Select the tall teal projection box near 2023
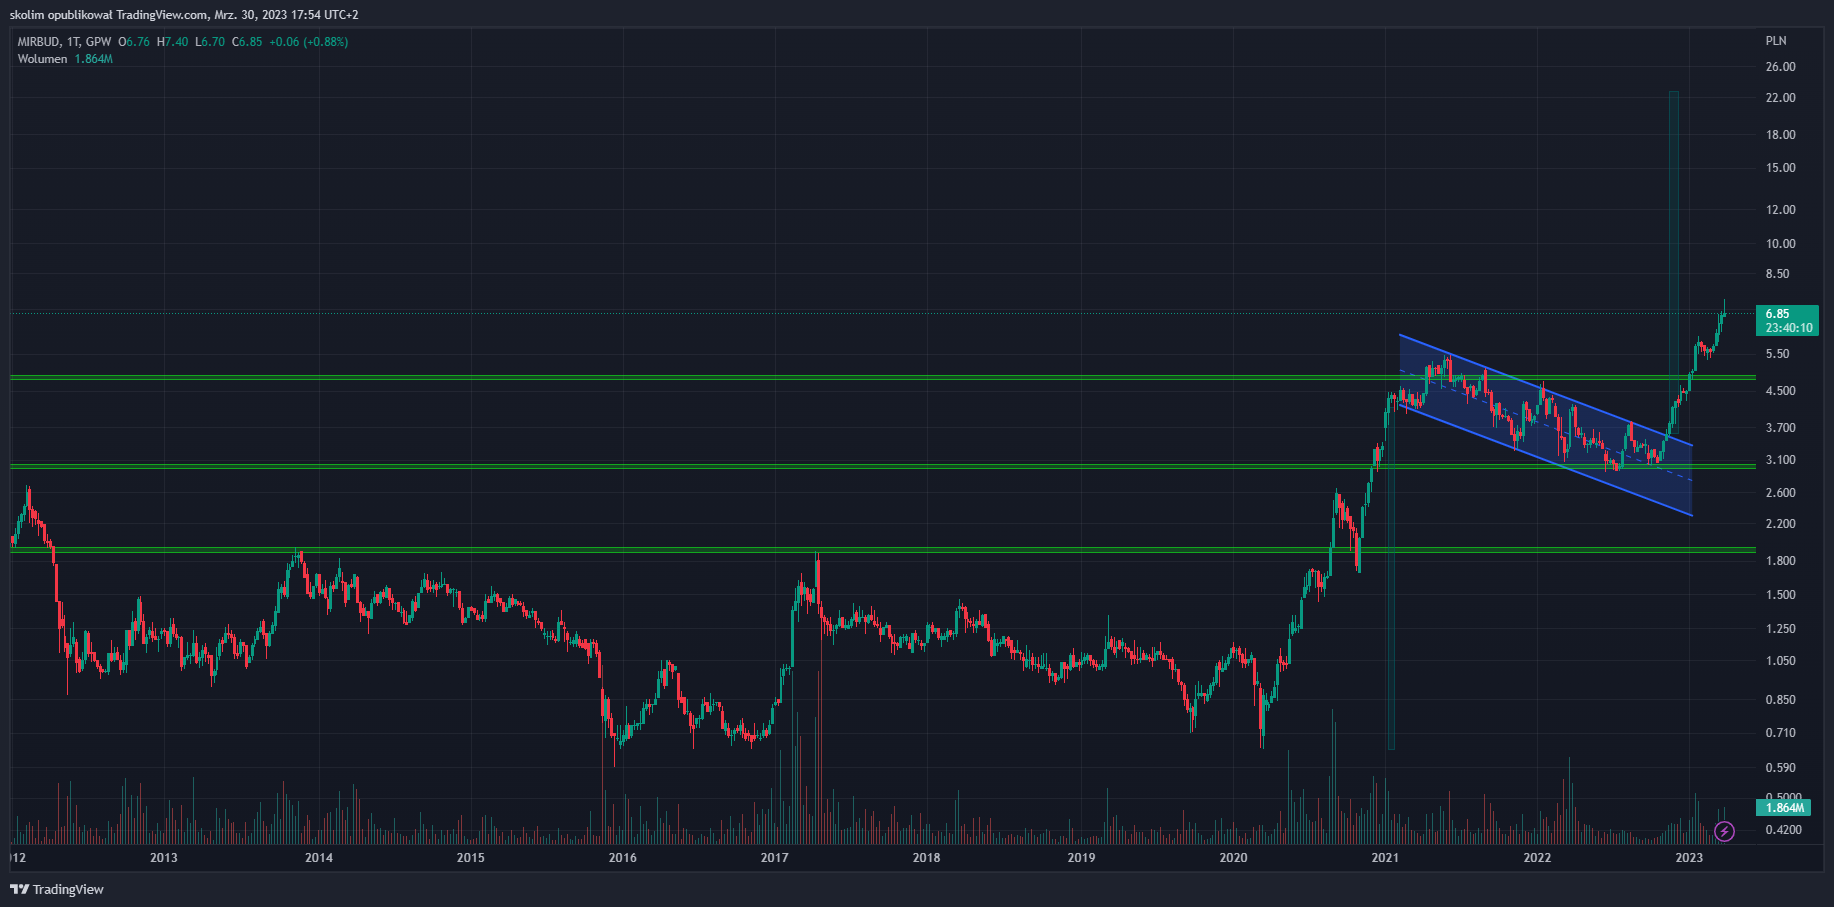The image size is (1834, 907). click(x=1673, y=264)
